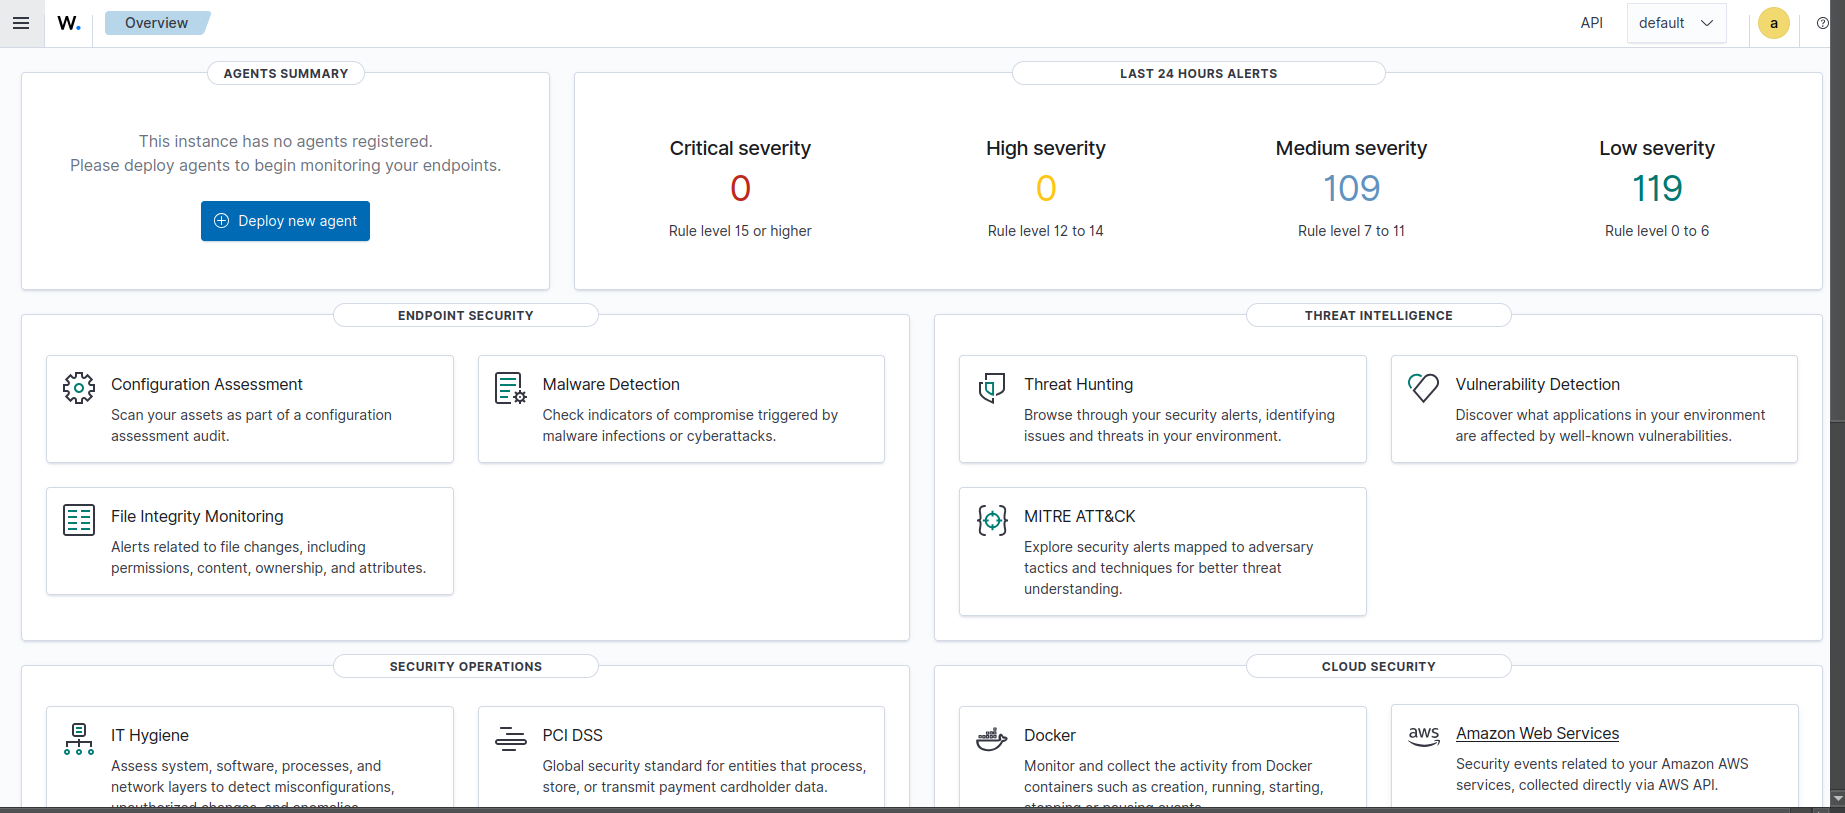The width and height of the screenshot is (1845, 813).
Task: Click the IT Hygiene network icon
Action: click(79, 739)
